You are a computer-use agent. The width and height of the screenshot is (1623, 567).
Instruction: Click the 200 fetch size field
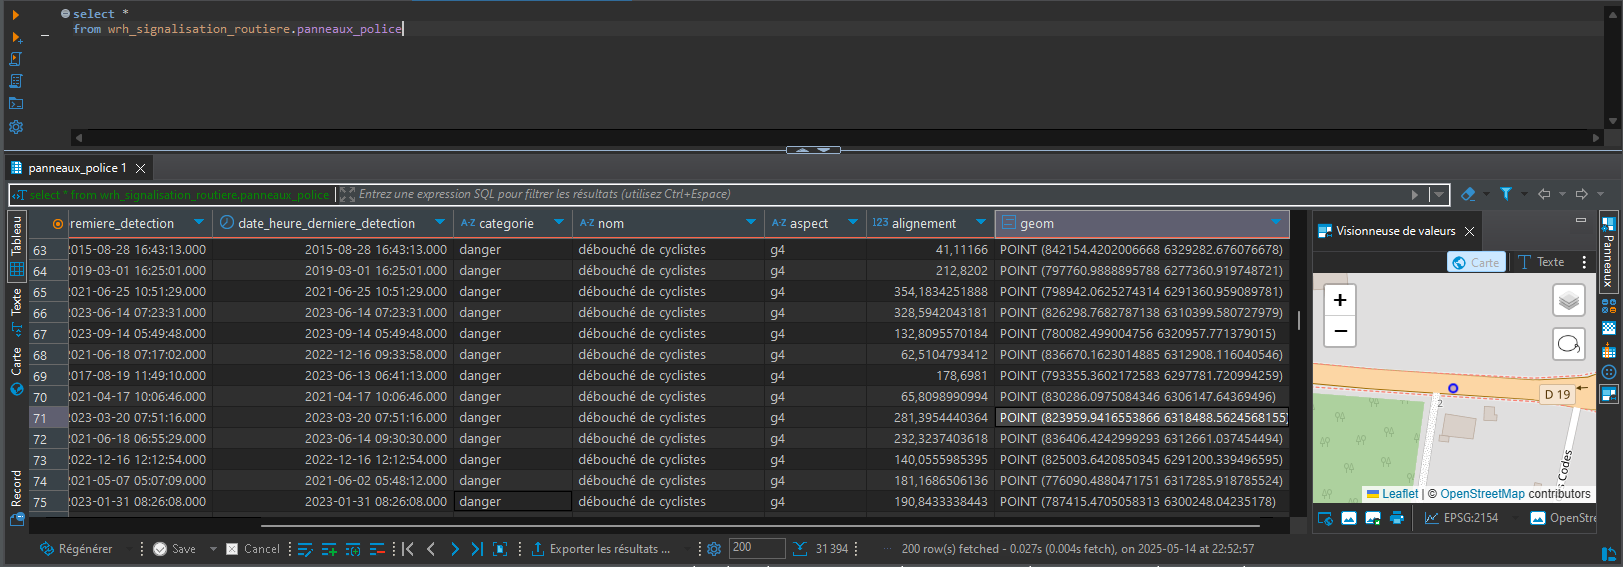coord(757,548)
